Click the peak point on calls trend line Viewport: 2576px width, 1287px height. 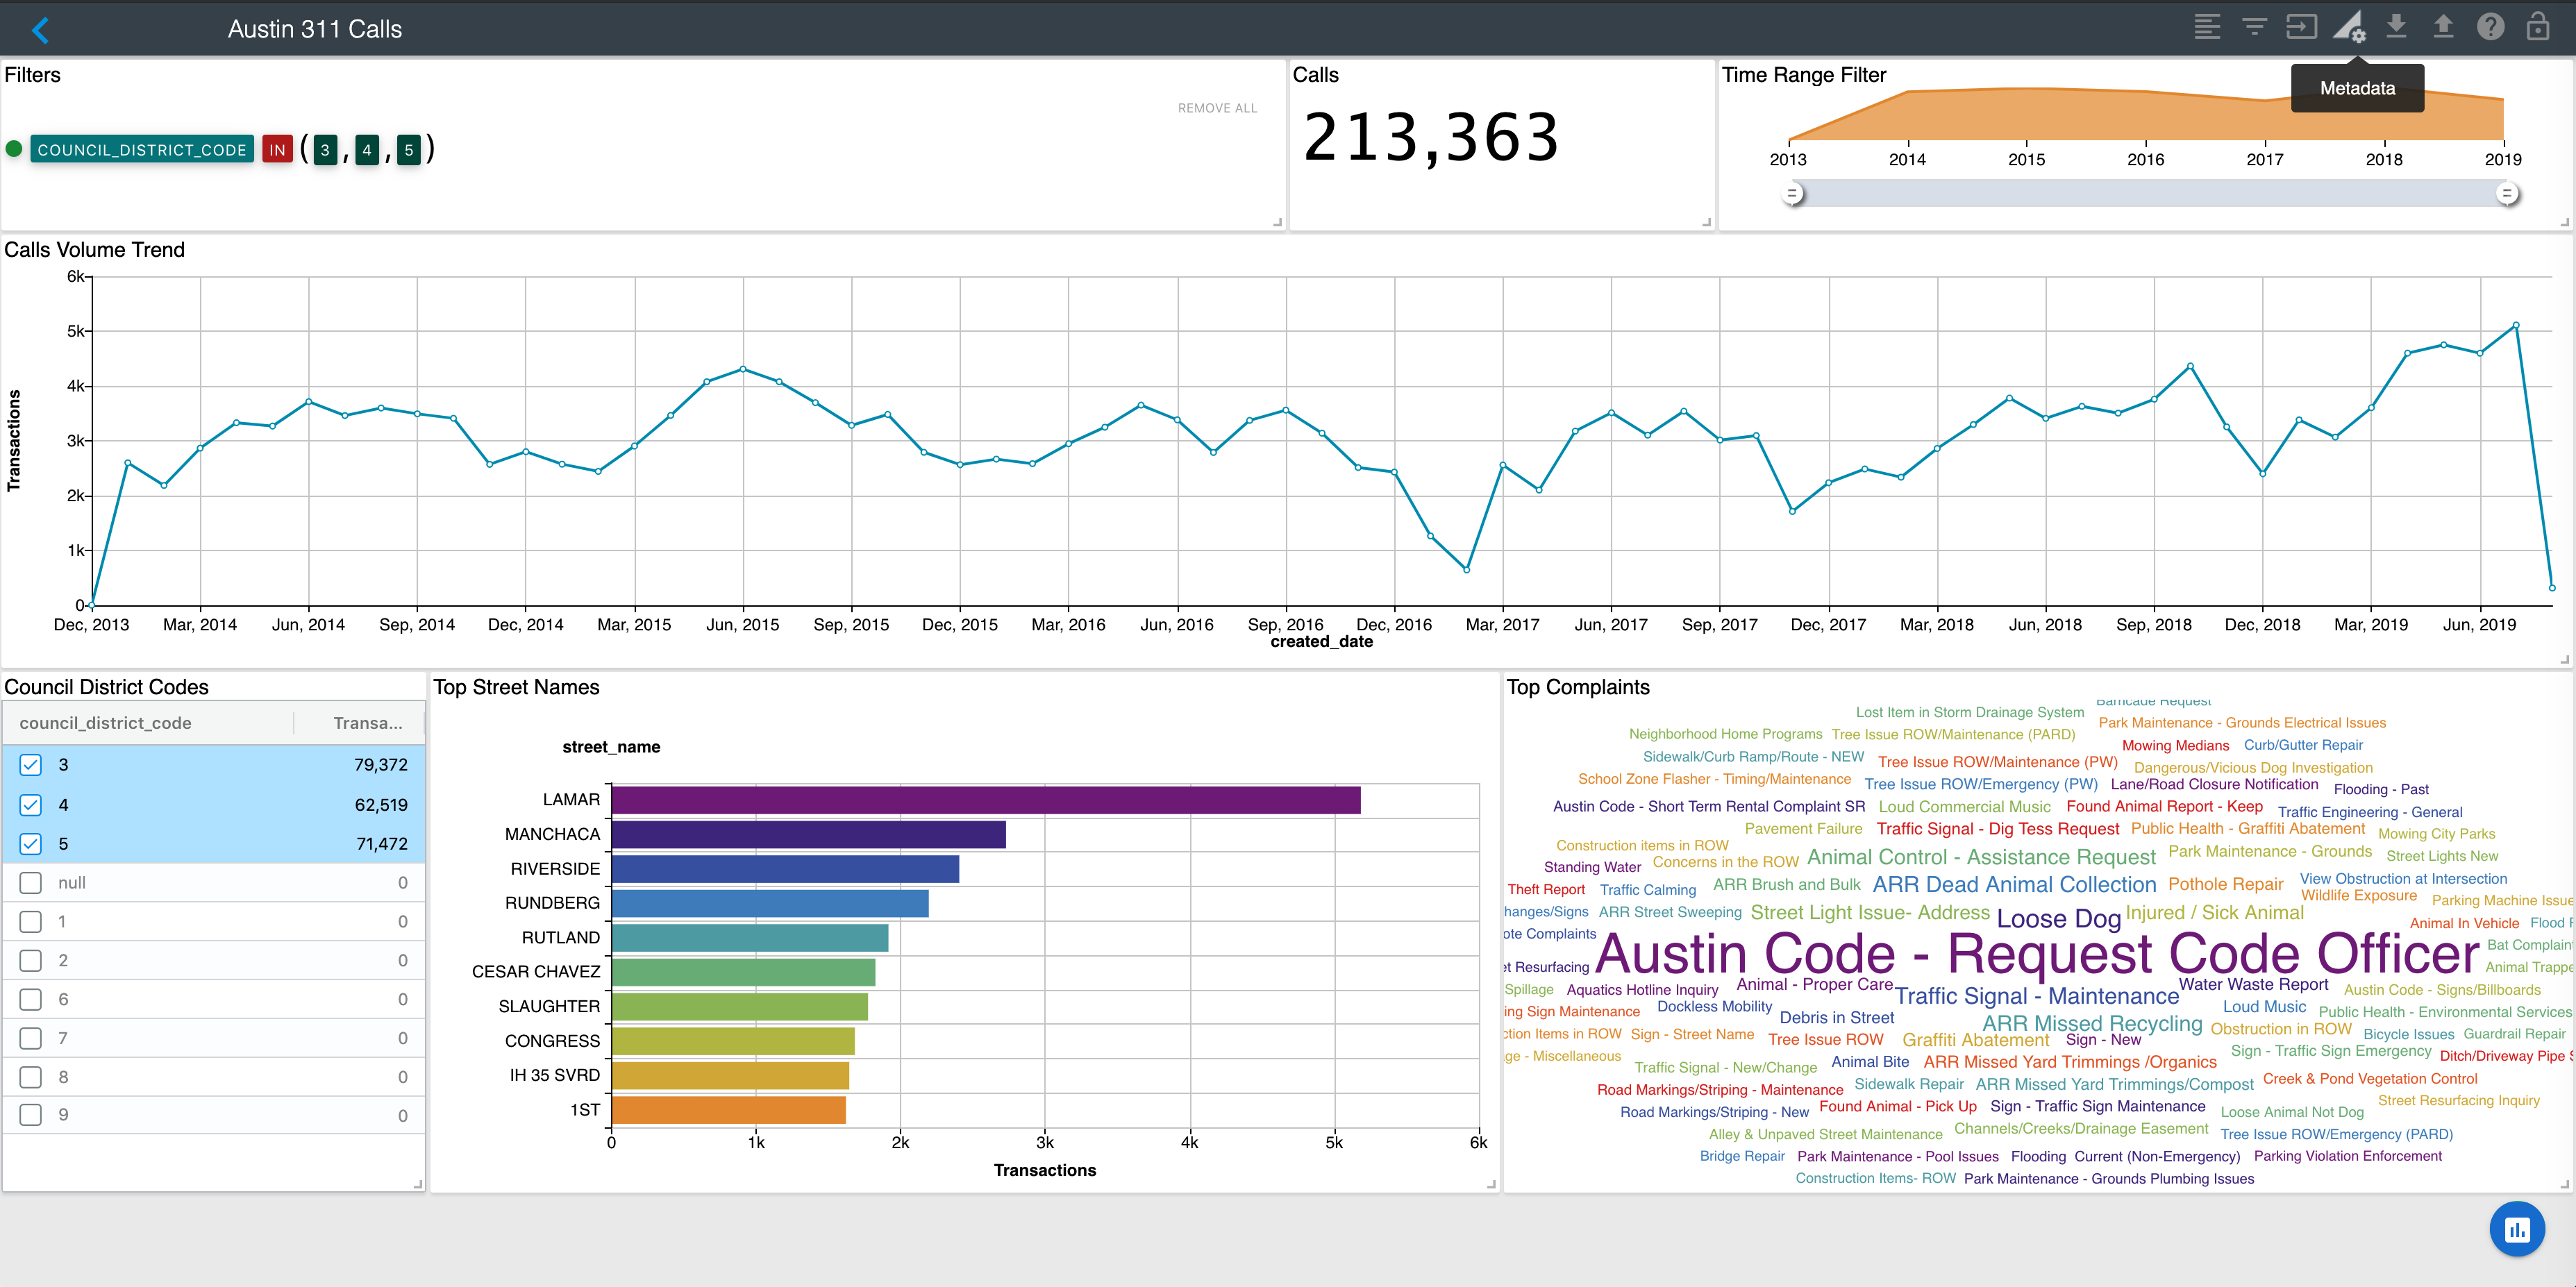point(2516,325)
